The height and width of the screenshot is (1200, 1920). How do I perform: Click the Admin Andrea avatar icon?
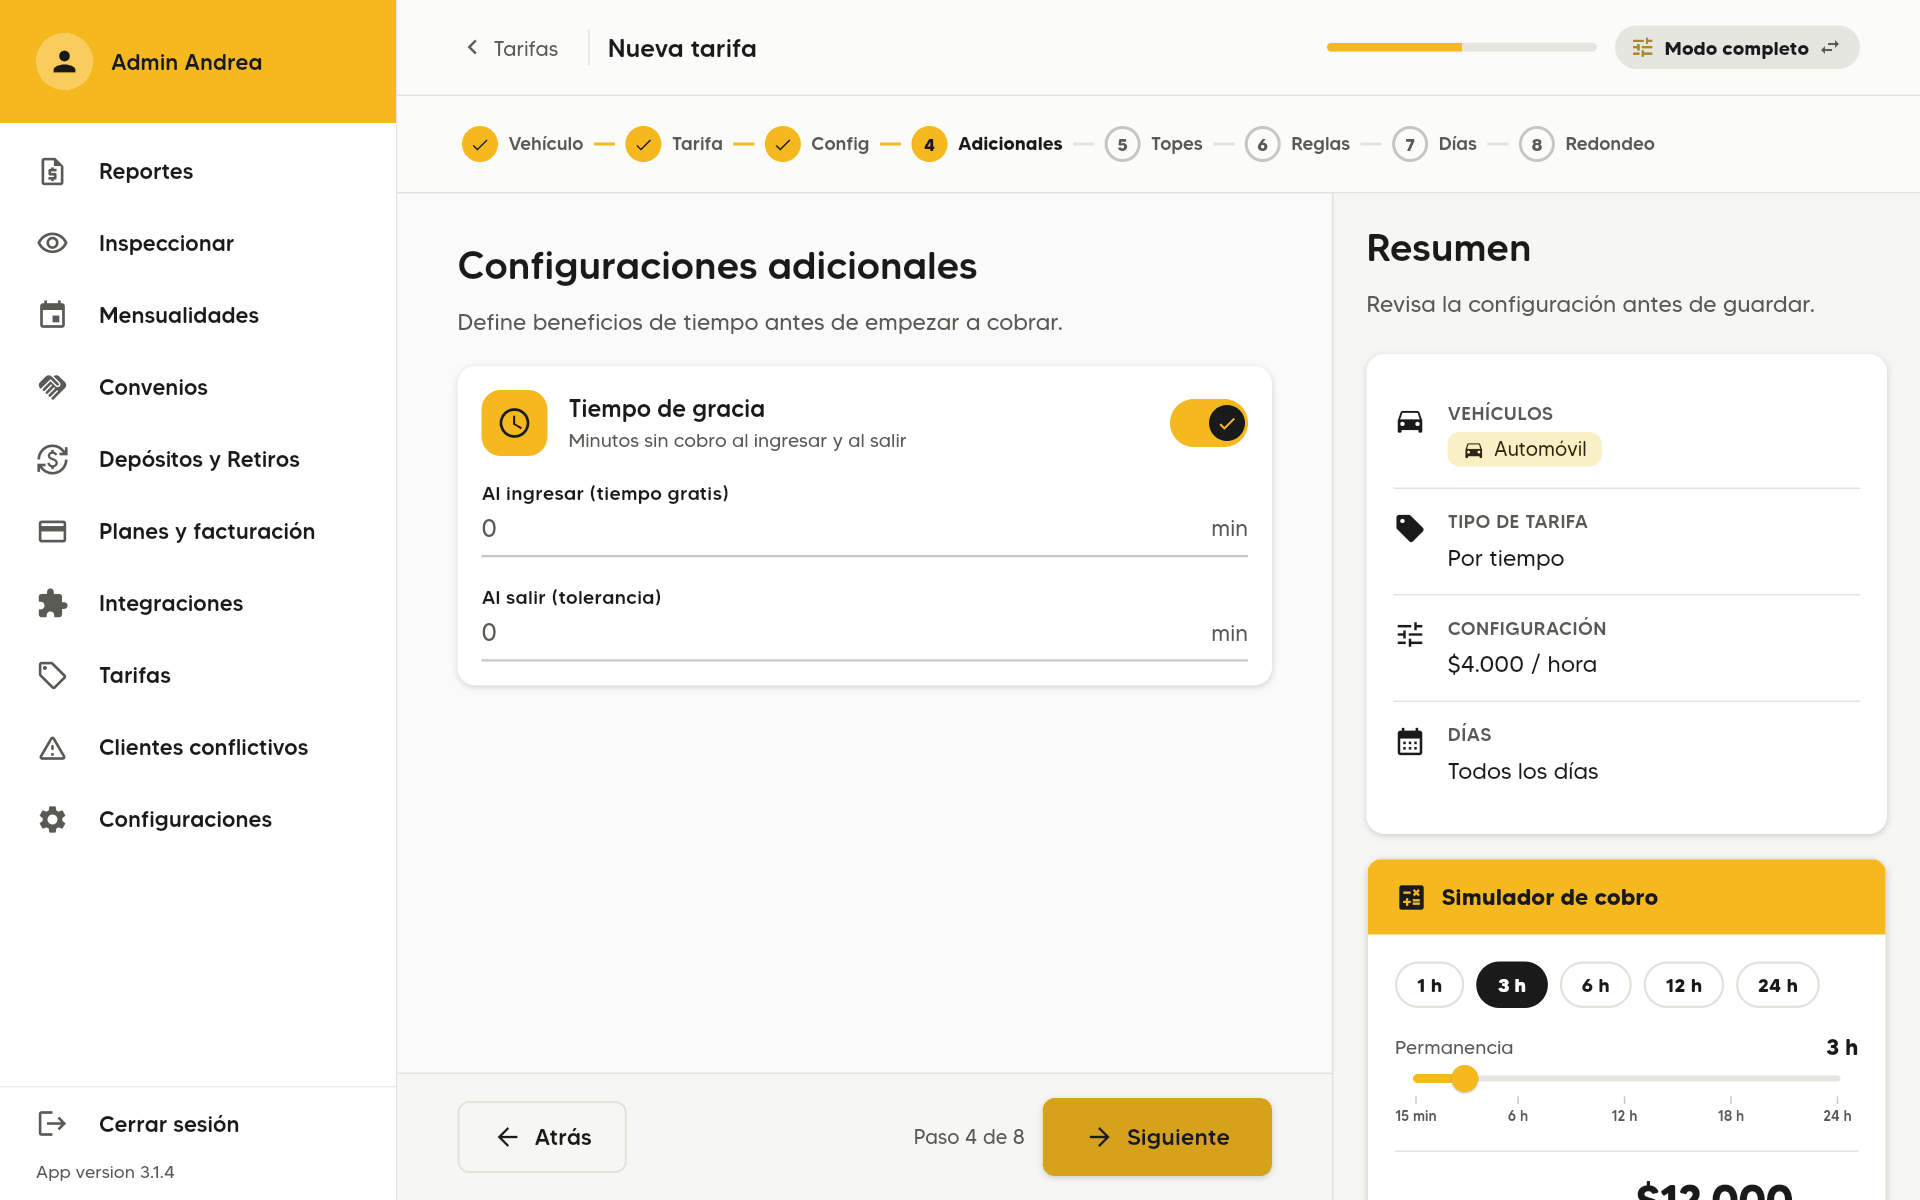pos(64,62)
